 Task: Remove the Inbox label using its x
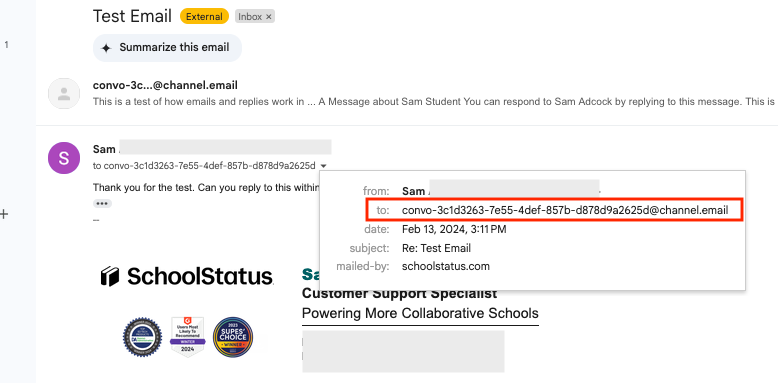[268, 17]
